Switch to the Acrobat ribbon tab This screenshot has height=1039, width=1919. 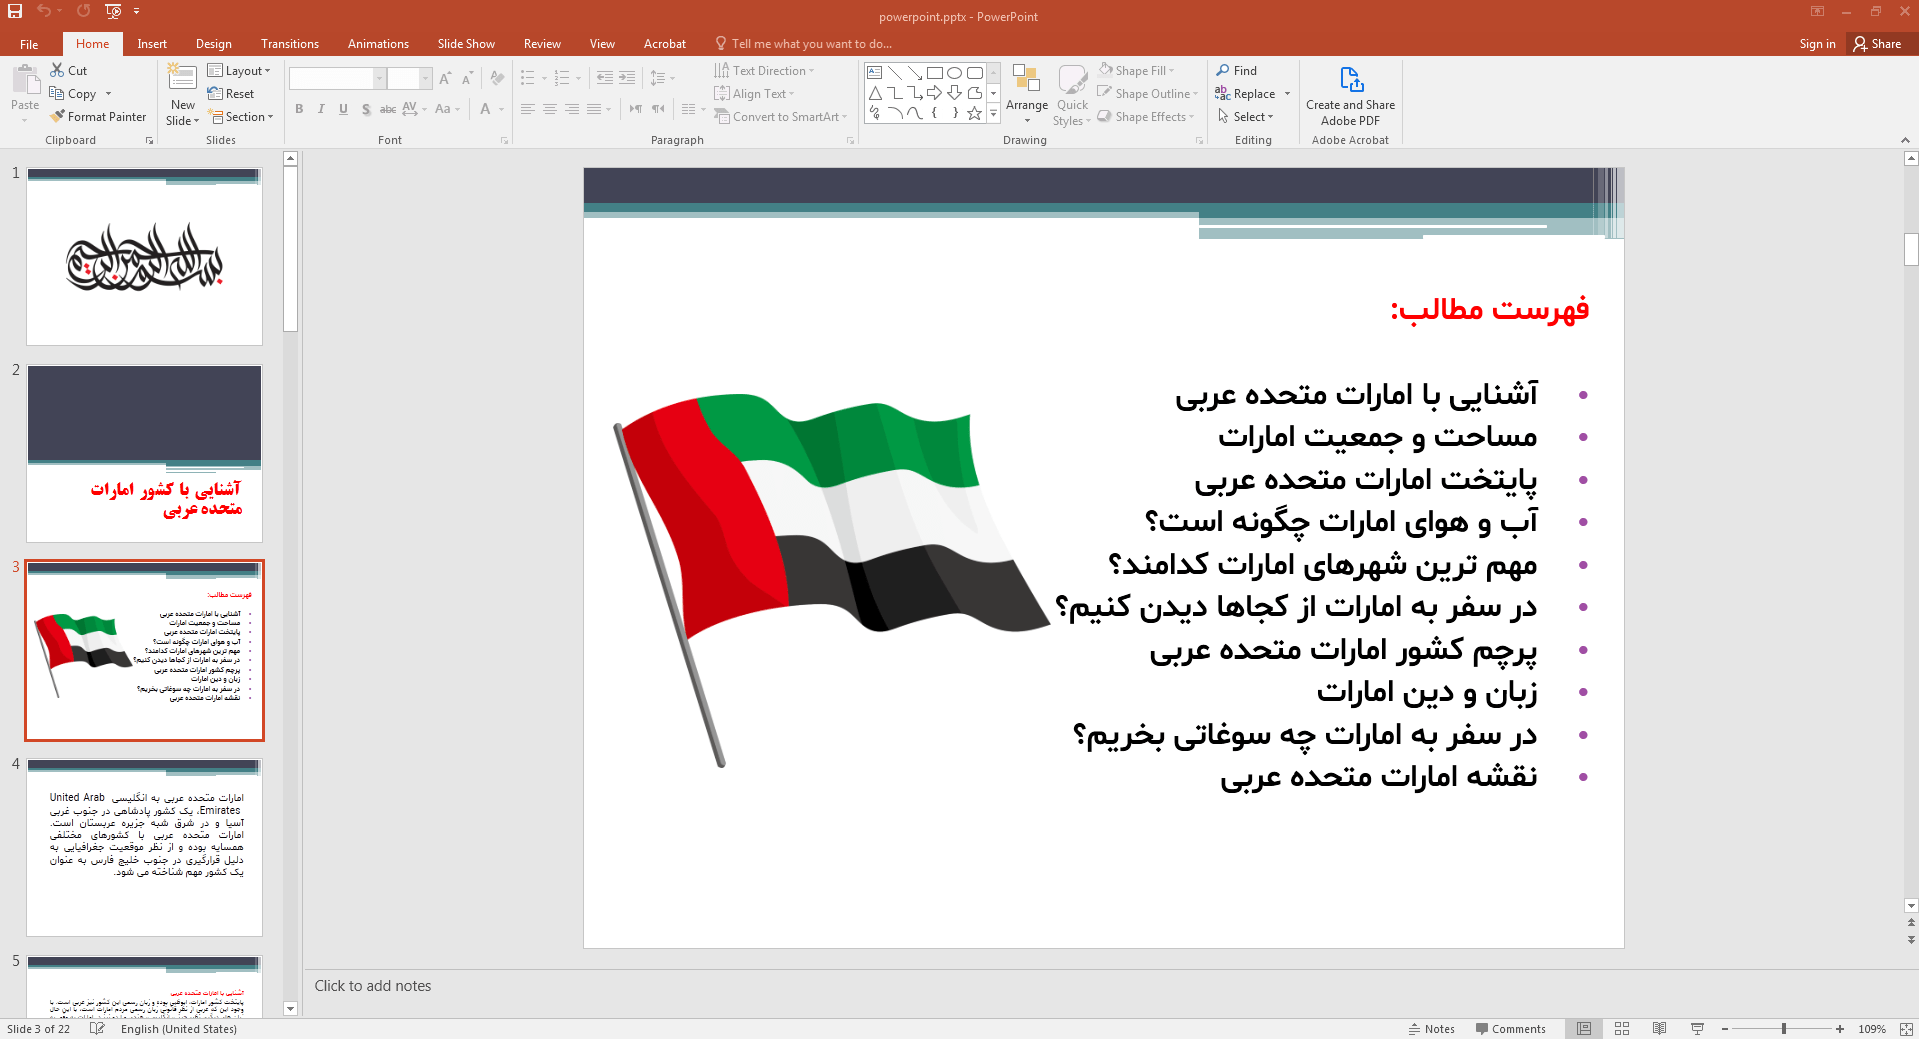[x=664, y=44]
